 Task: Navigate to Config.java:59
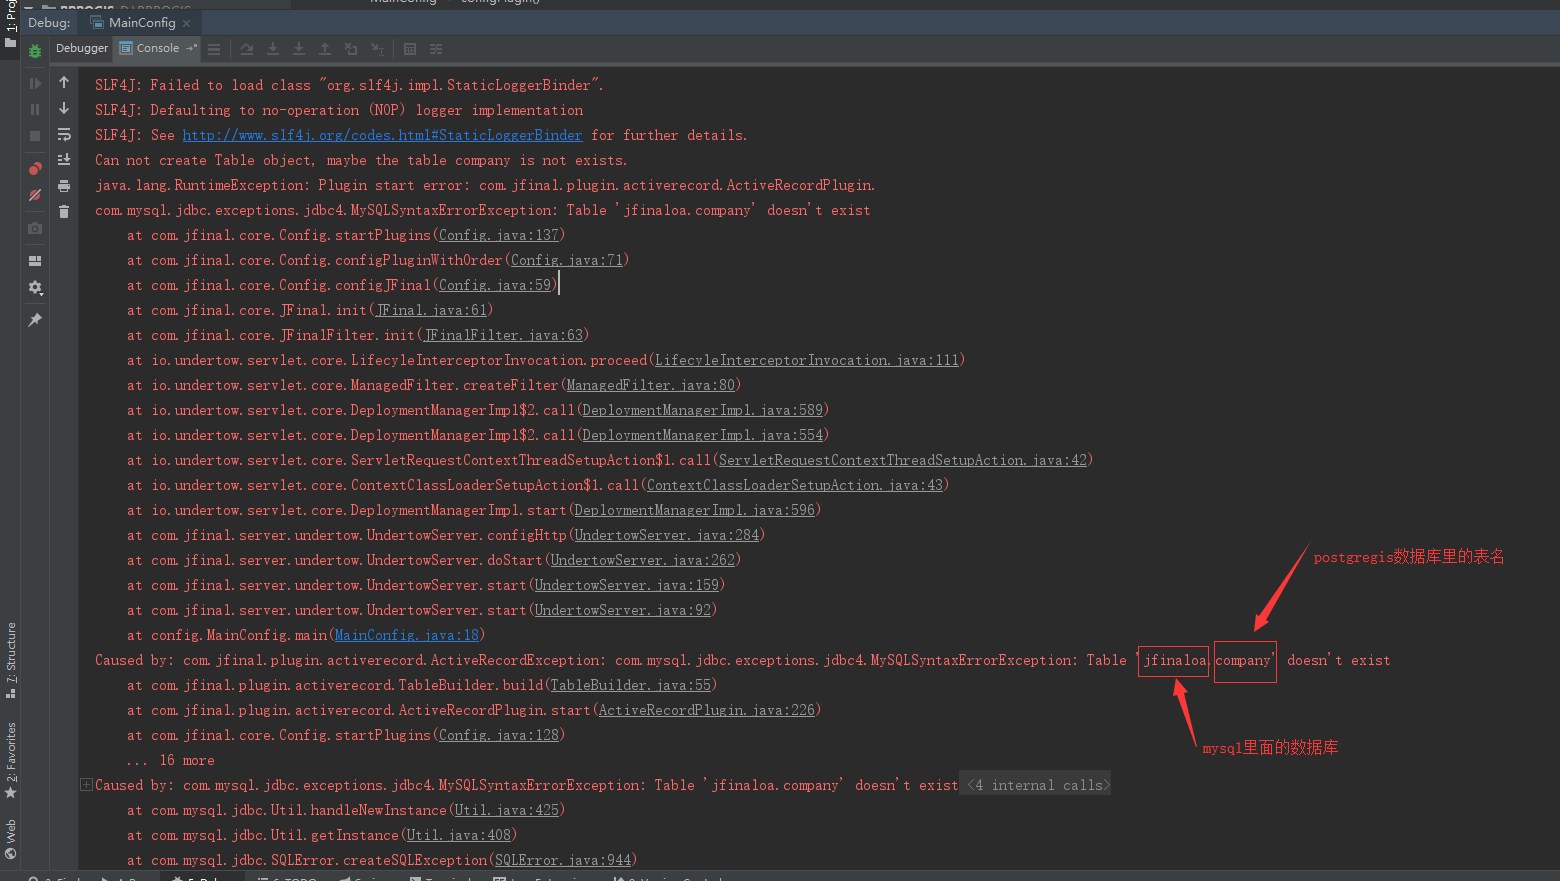[x=495, y=285]
